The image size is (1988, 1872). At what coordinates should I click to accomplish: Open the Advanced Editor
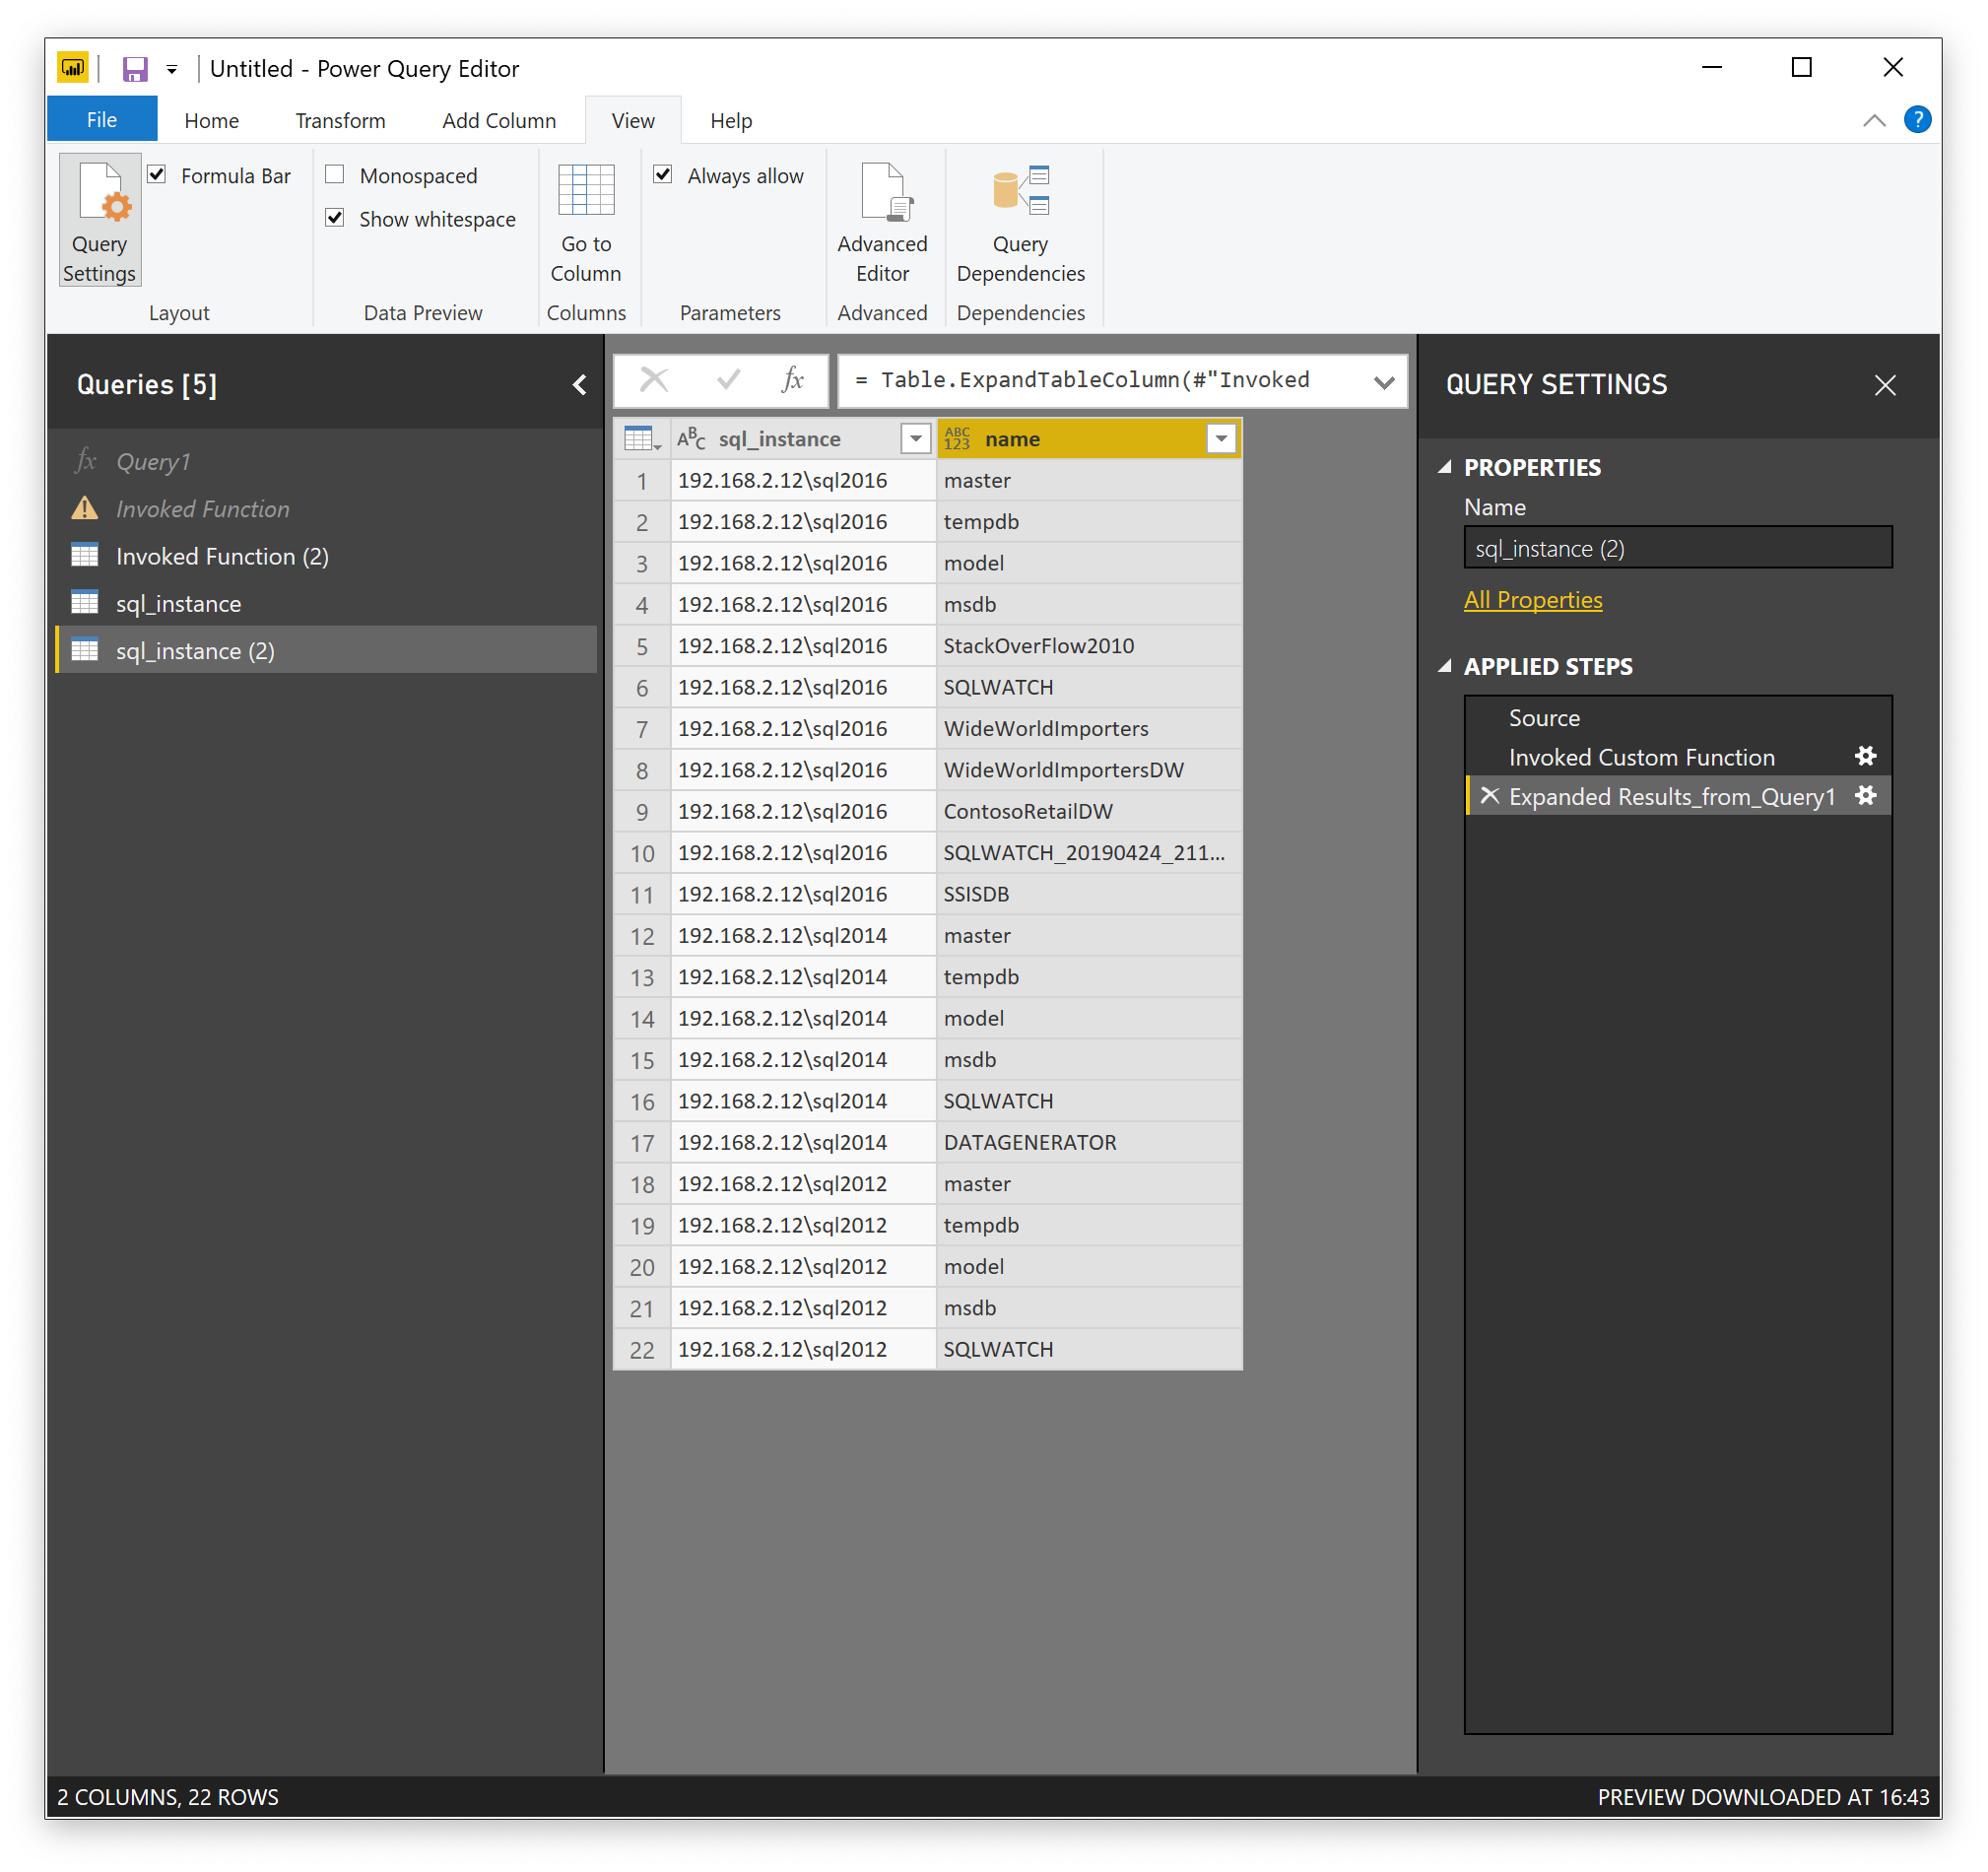(x=882, y=221)
